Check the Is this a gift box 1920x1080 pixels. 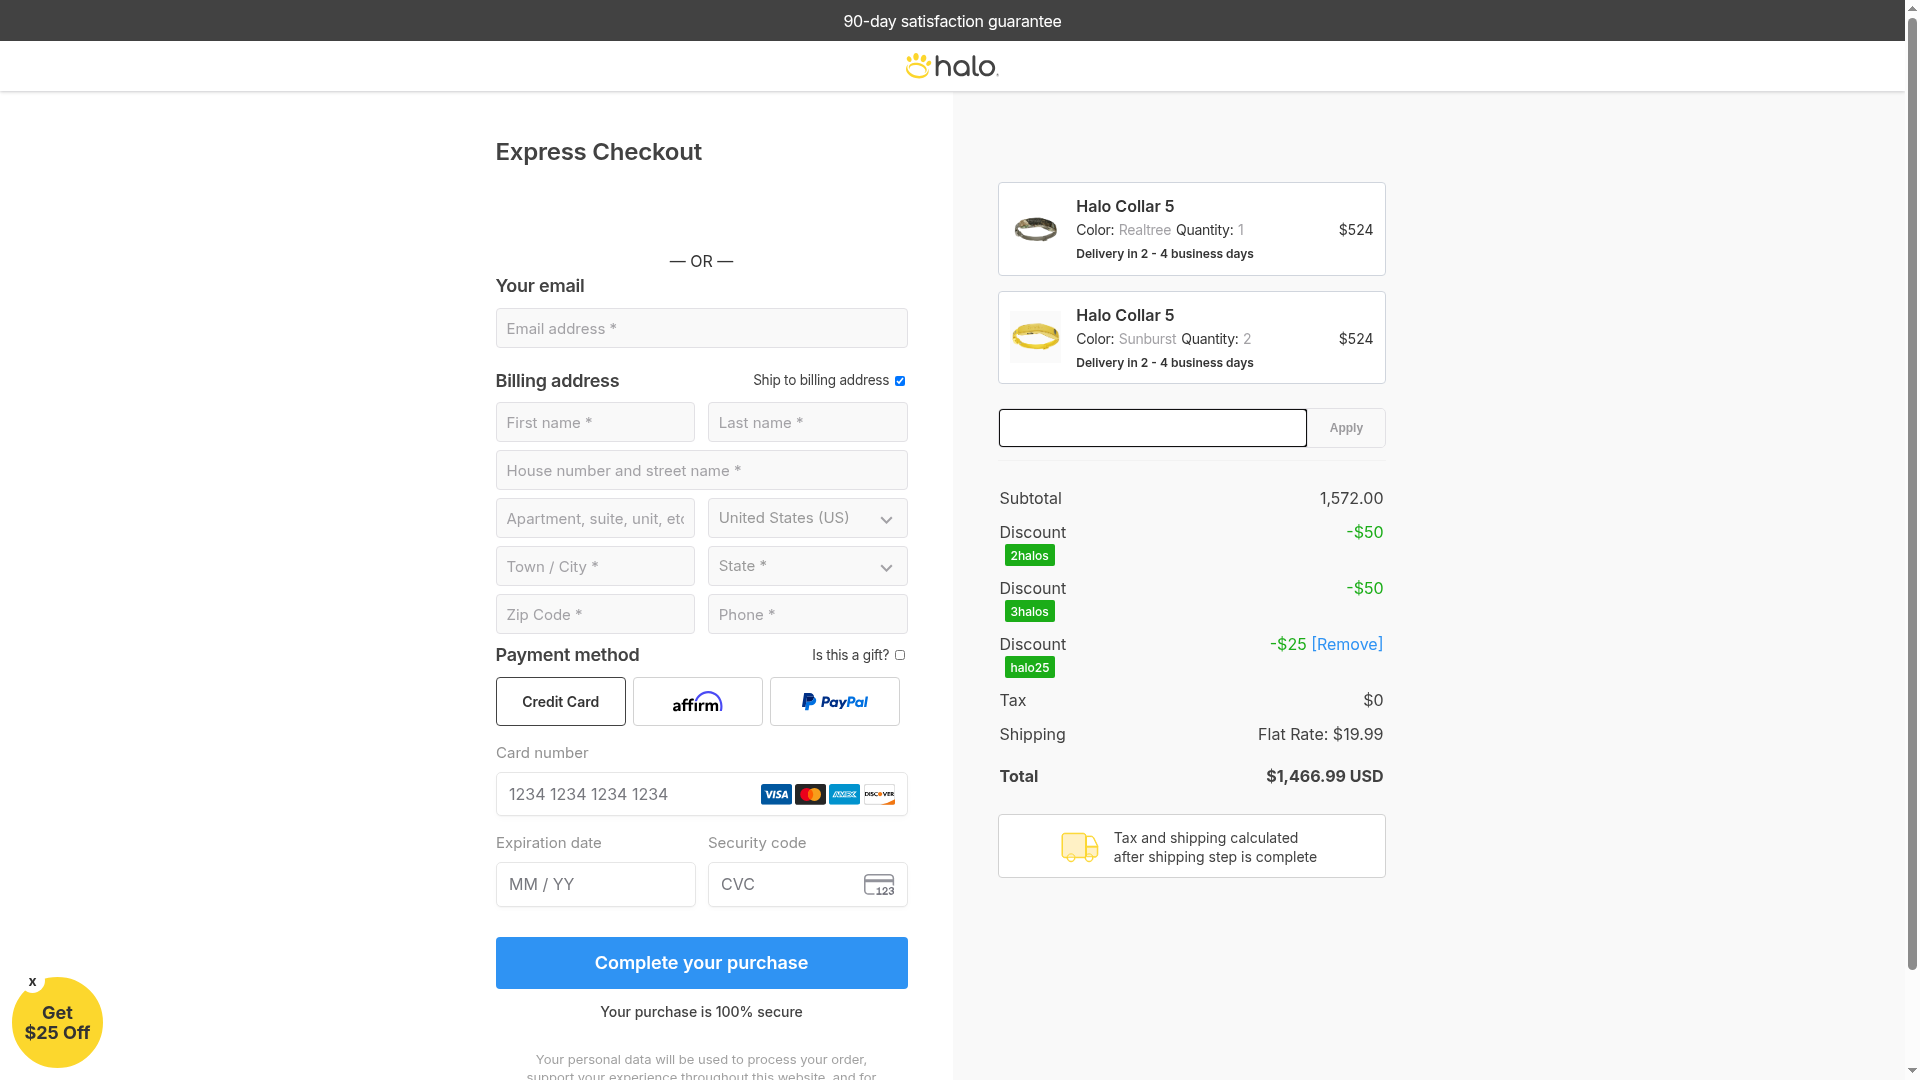tap(900, 655)
